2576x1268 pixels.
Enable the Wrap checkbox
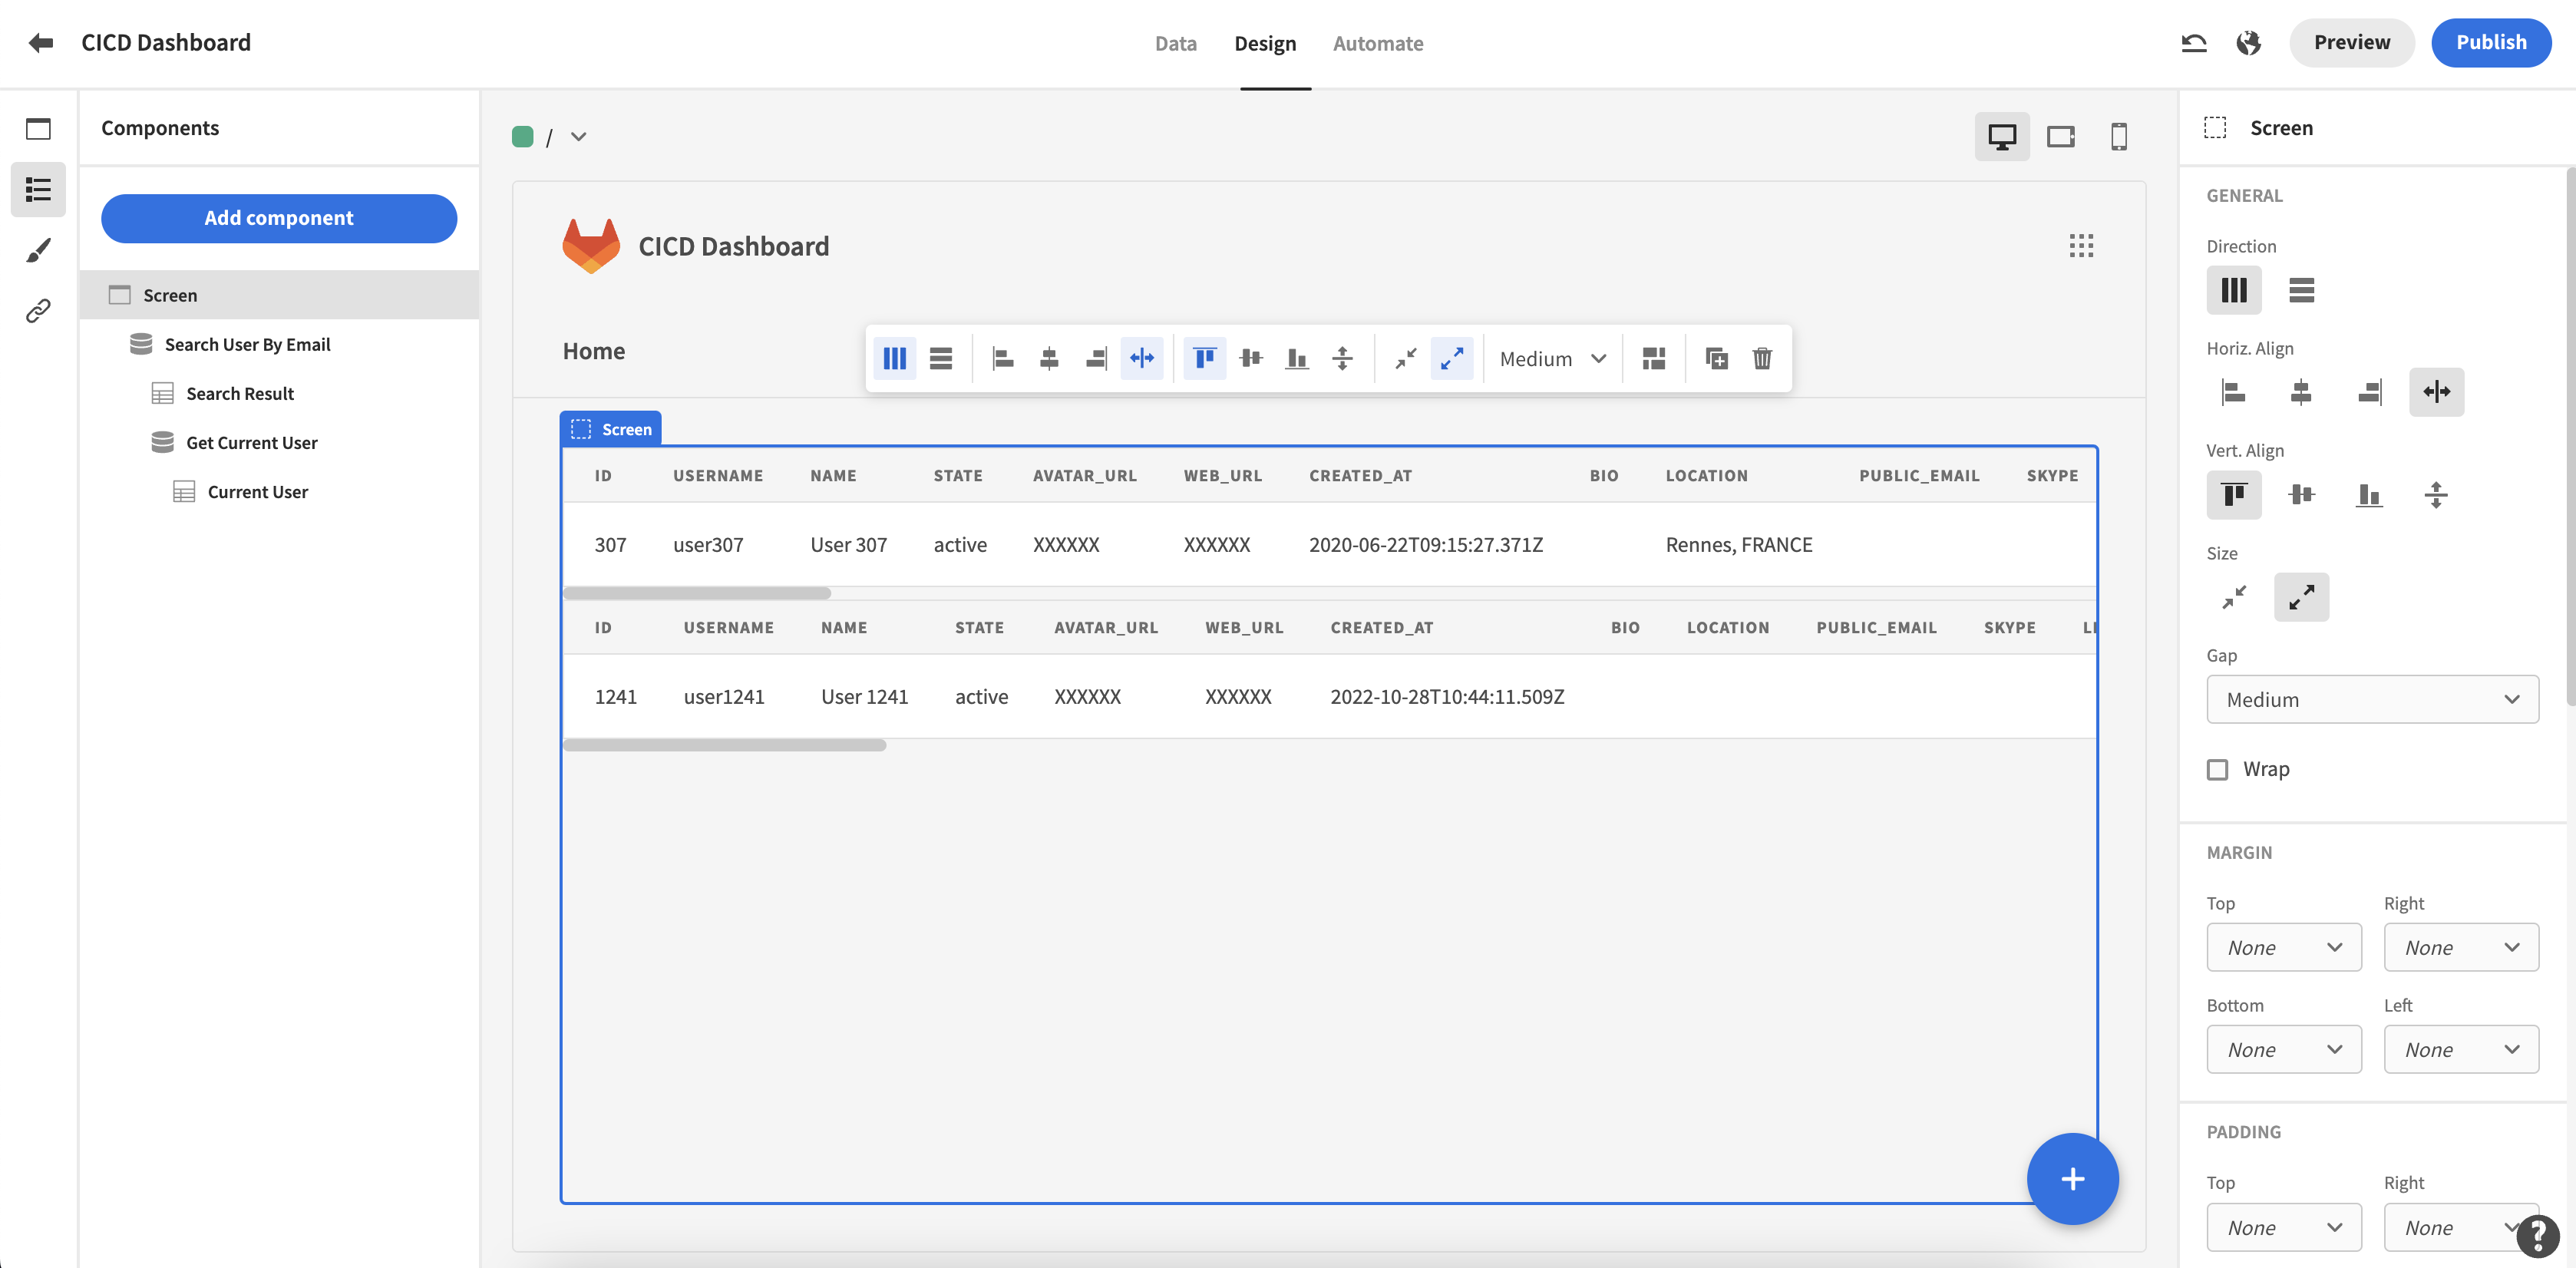pyautogui.click(x=2217, y=769)
